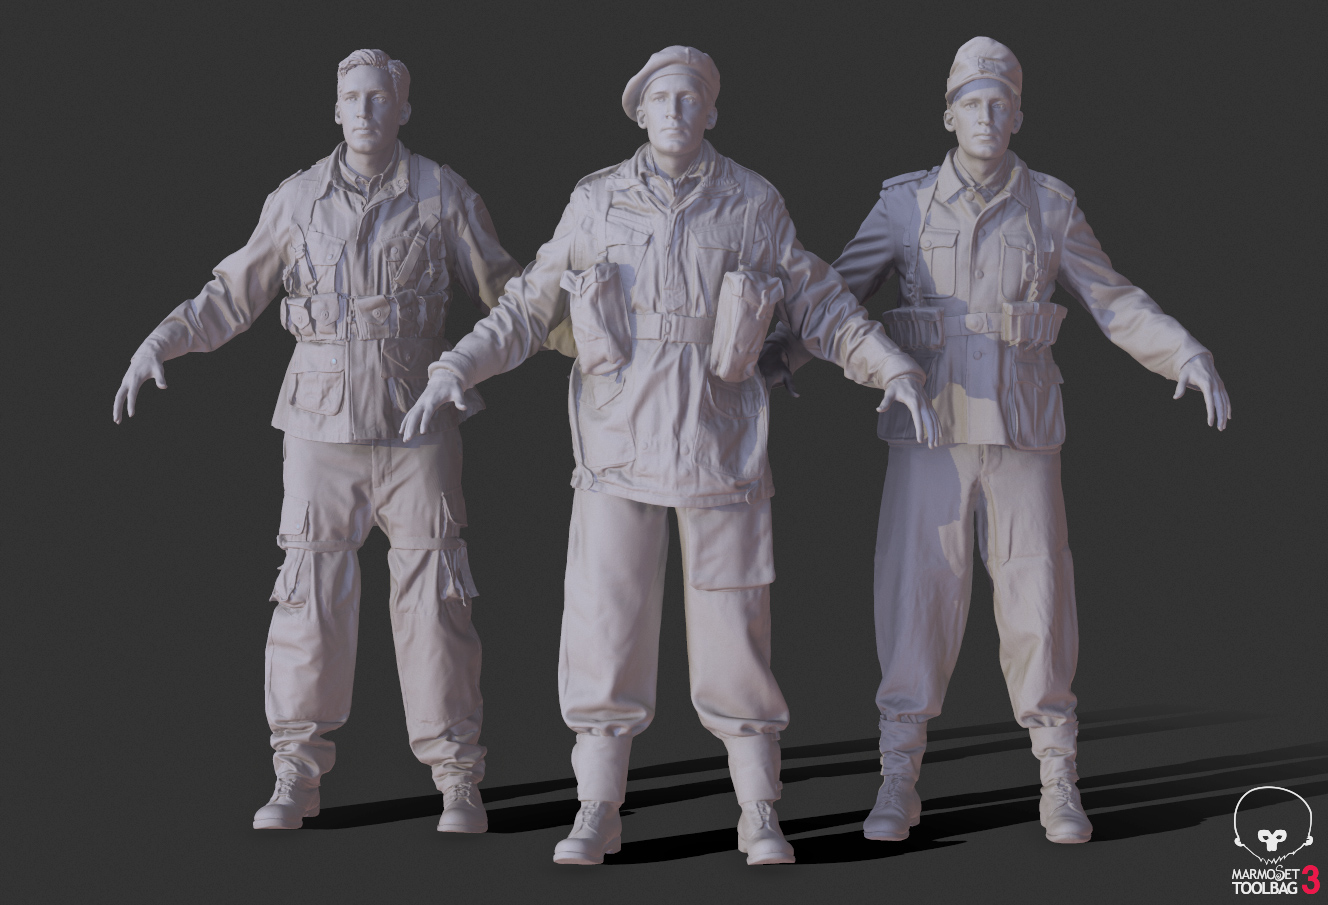The height and width of the screenshot is (905, 1328).
Task: Click the MARMOSET TOOLBAG watermark text
Action: [1263, 878]
